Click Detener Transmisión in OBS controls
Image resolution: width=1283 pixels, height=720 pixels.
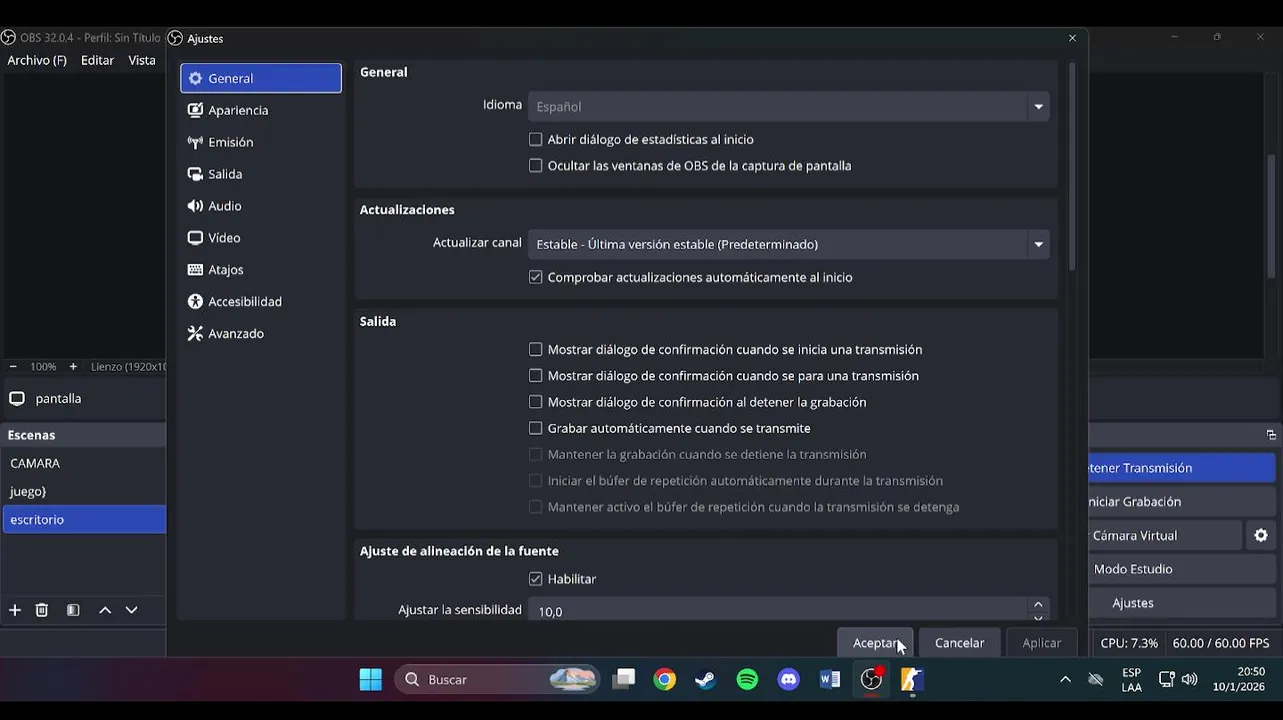pyautogui.click(x=1181, y=468)
